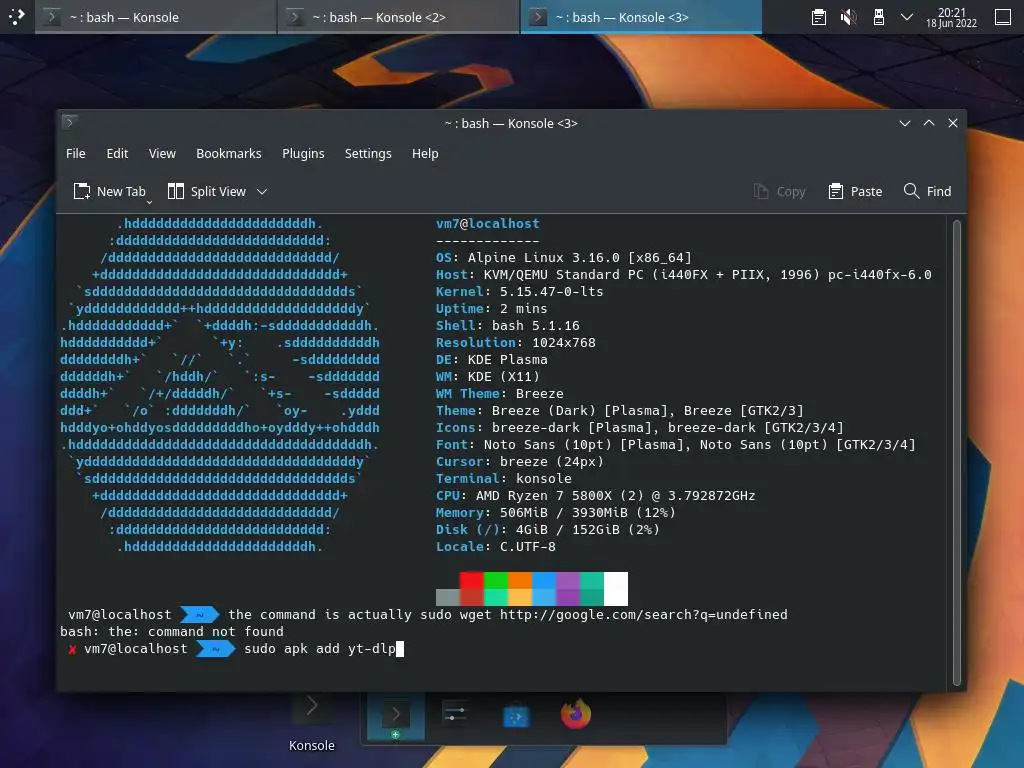Click the Paste toolbar button
The height and width of the screenshot is (768, 1024).
(855, 191)
